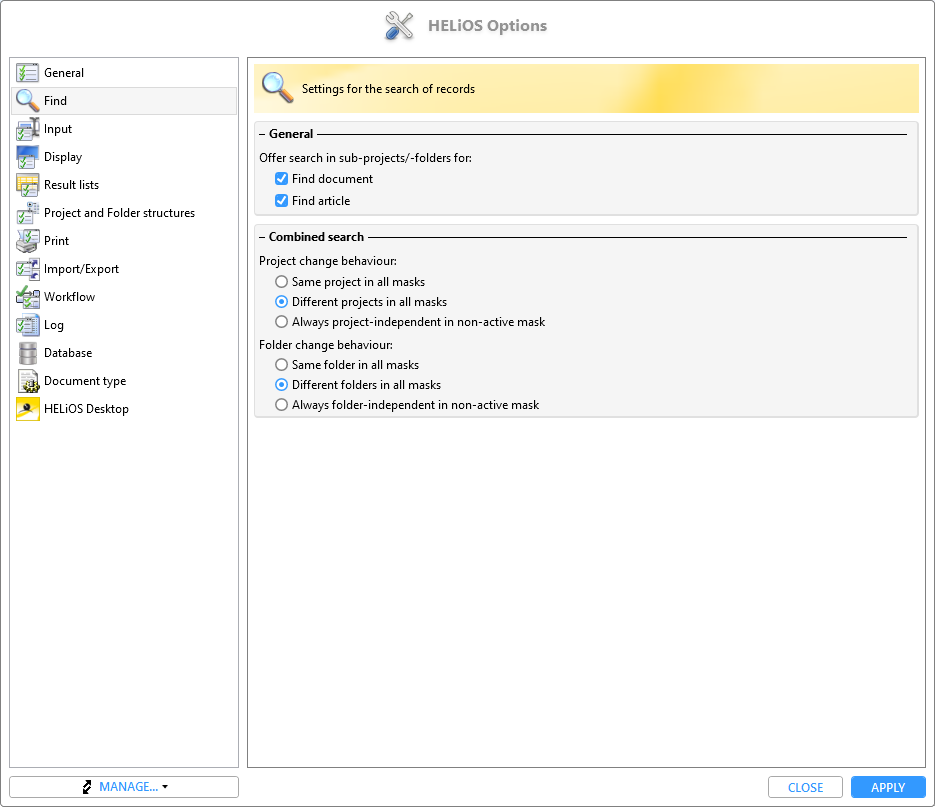Select Different projects in all masks
The height and width of the screenshot is (807, 935).
pyautogui.click(x=281, y=302)
